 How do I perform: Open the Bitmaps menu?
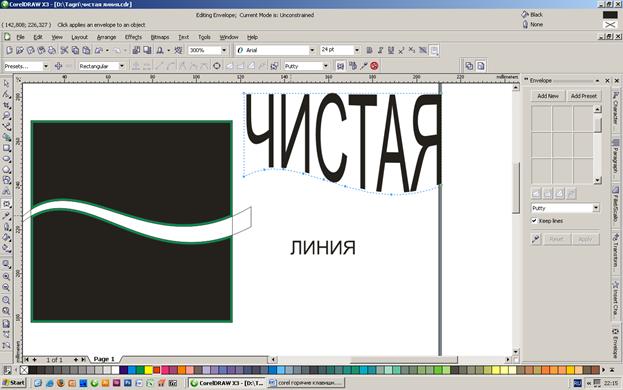click(160, 37)
